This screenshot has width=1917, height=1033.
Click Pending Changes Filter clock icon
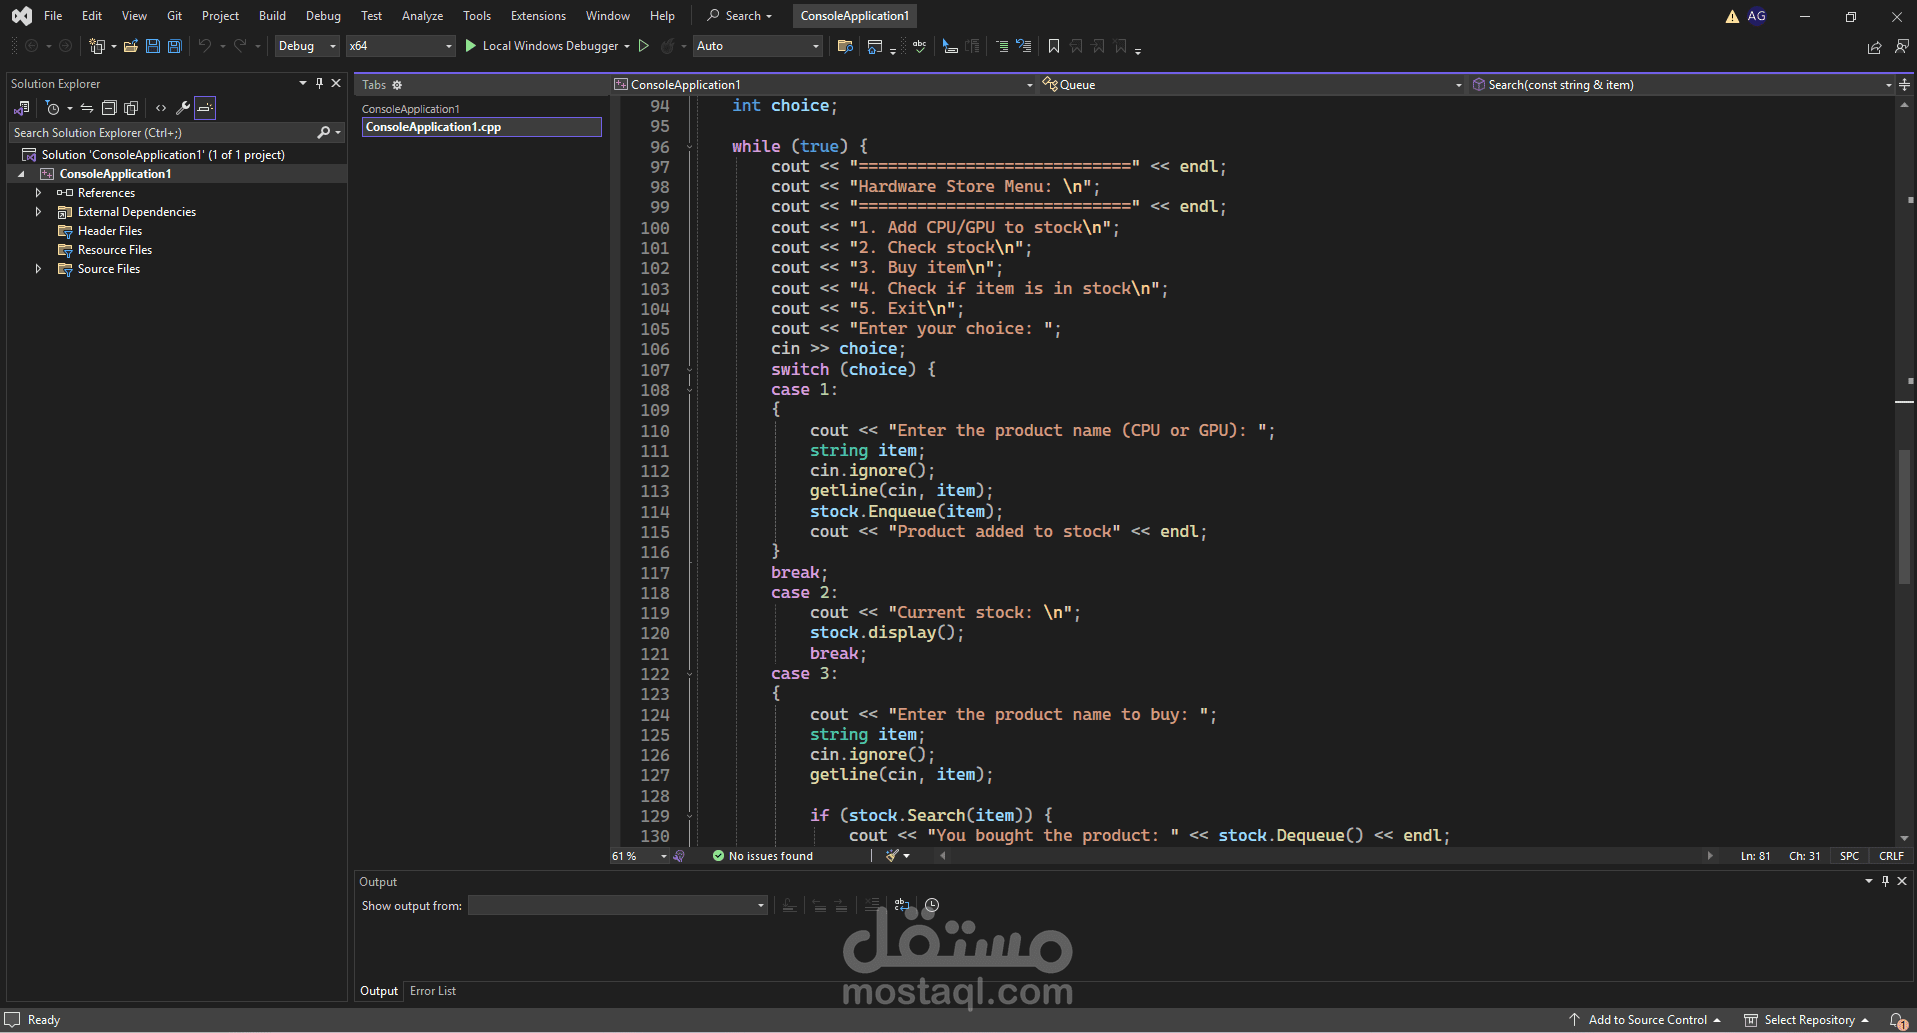[53, 108]
